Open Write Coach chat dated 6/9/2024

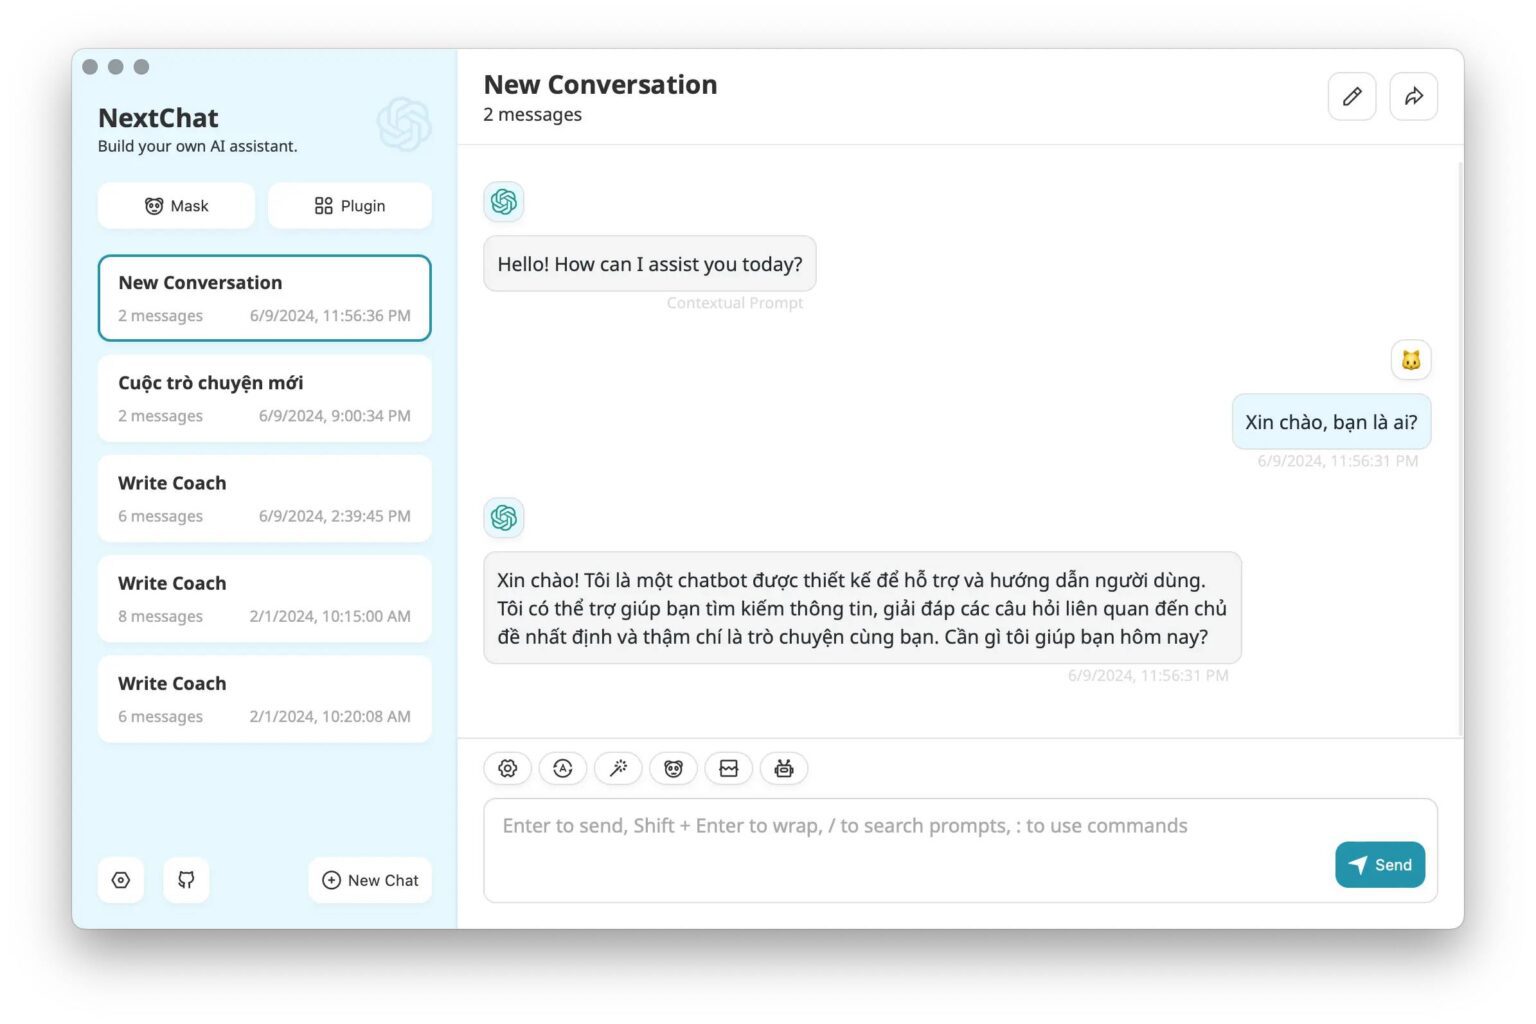[x=264, y=498]
